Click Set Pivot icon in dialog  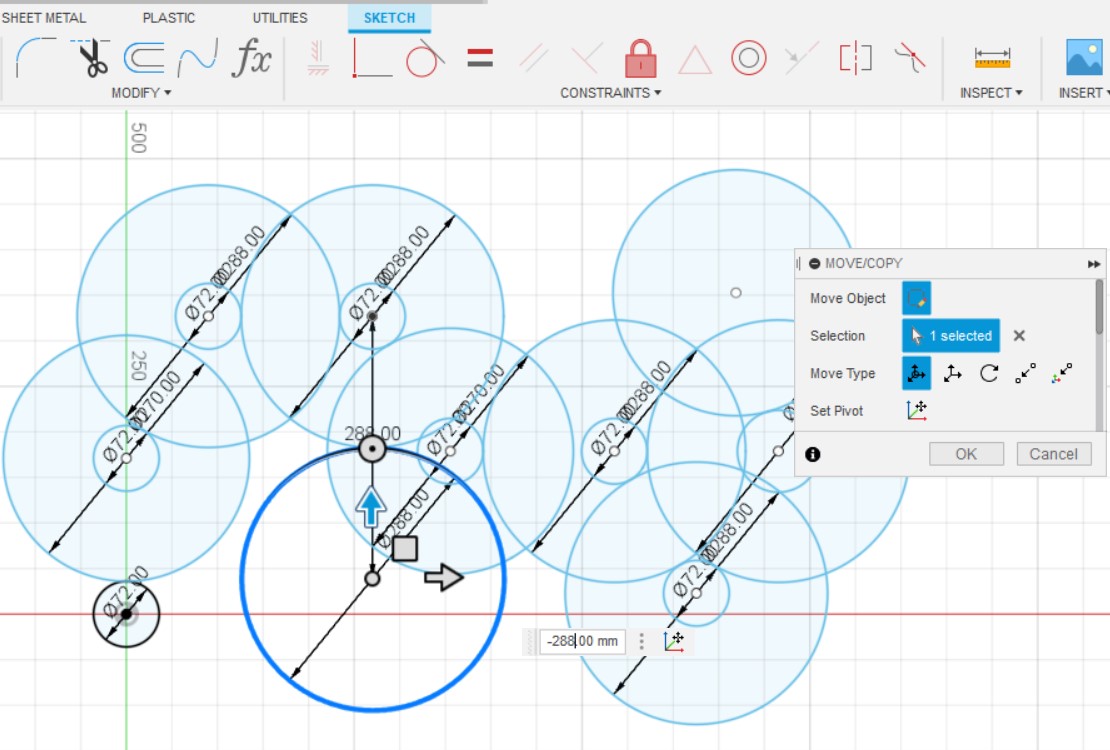[x=917, y=410]
